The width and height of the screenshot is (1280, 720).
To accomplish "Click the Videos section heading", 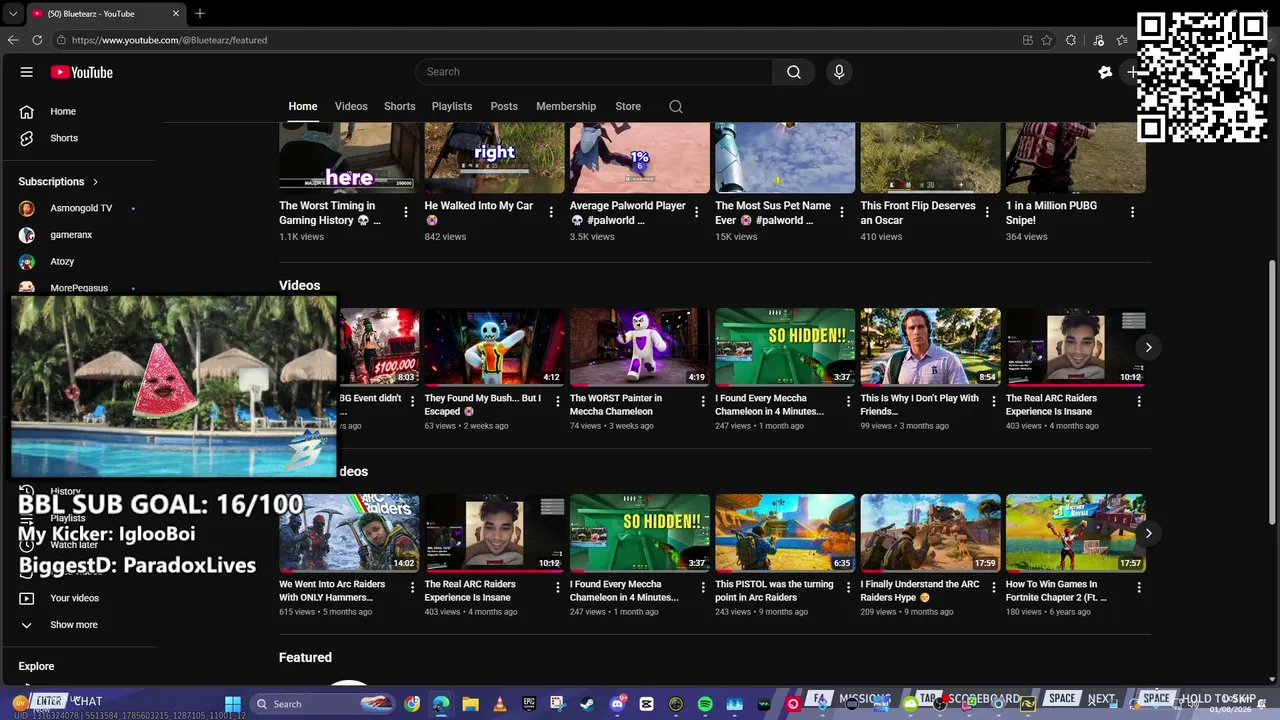I will coord(300,286).
